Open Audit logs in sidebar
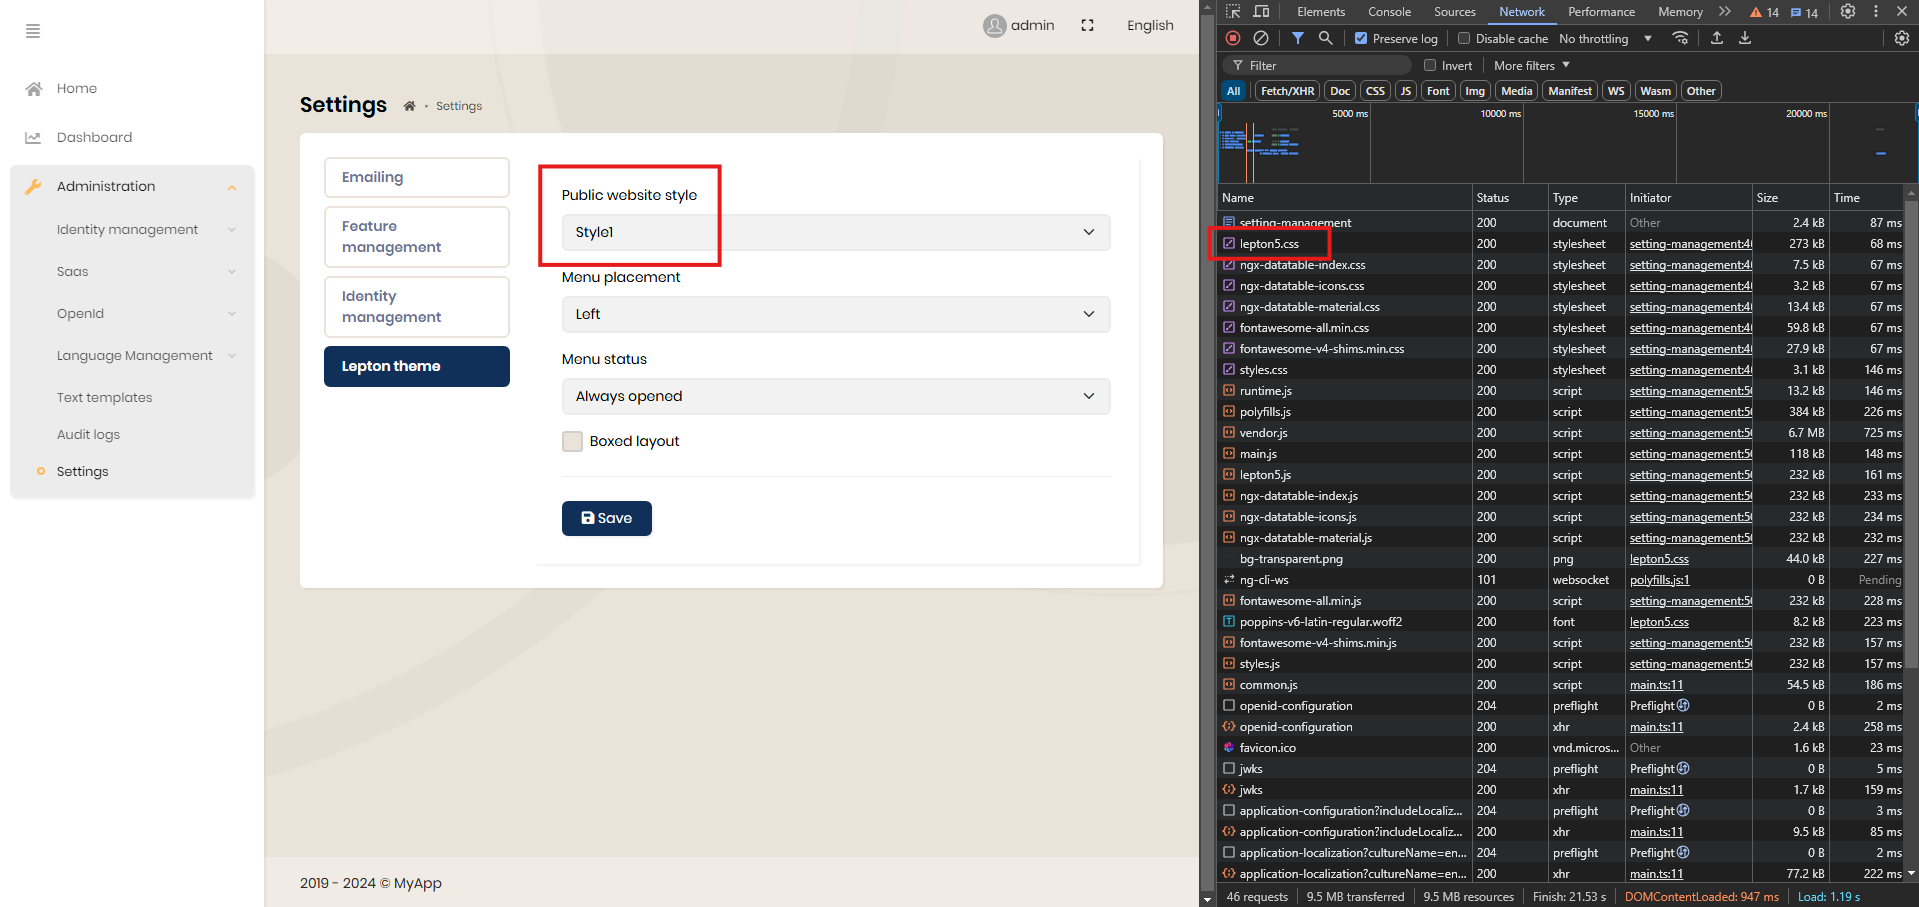This screenshot has height=907, width=1919. pos(88,435)
